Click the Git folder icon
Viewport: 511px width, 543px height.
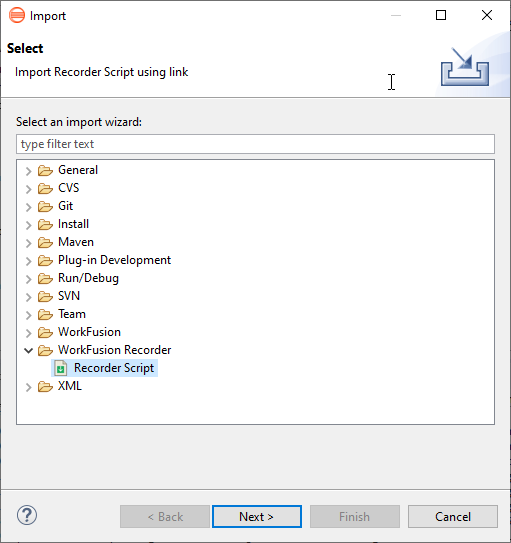(x=45, y=206)
